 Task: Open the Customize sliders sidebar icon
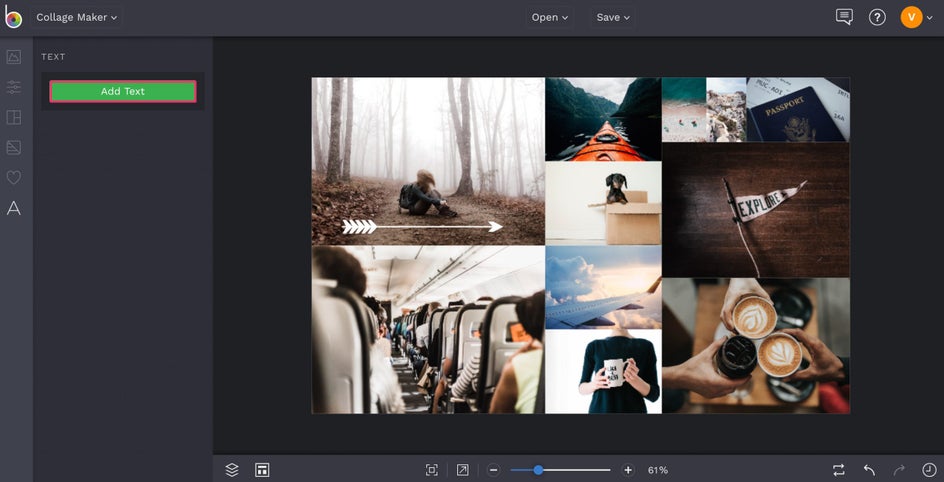click(x=14, y=87)
